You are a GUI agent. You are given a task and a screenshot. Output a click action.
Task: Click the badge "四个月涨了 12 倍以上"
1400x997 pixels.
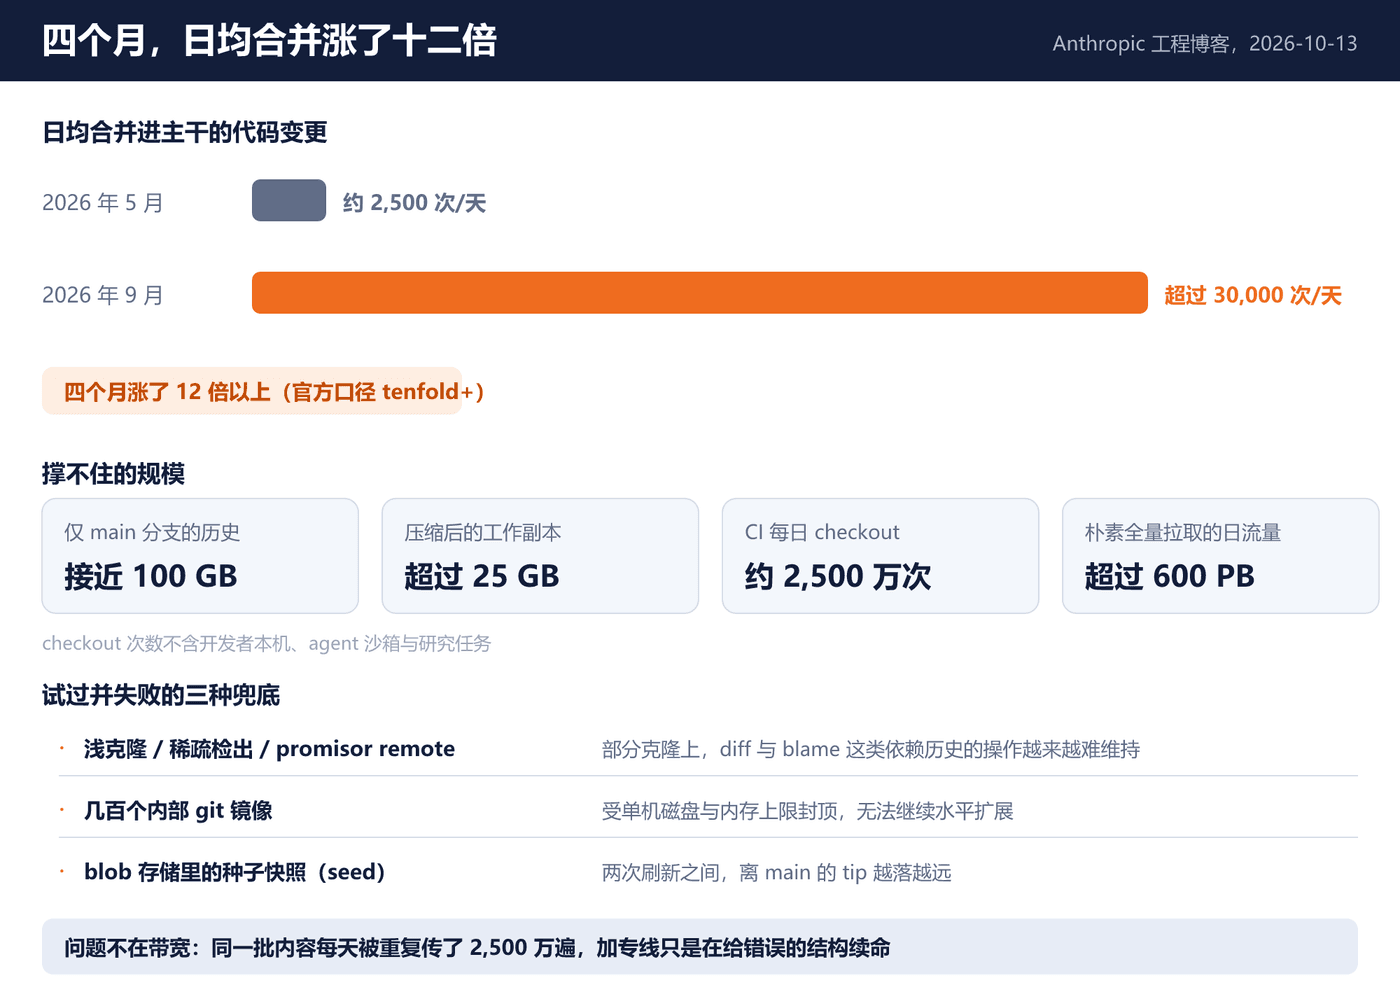pos(252,391)
